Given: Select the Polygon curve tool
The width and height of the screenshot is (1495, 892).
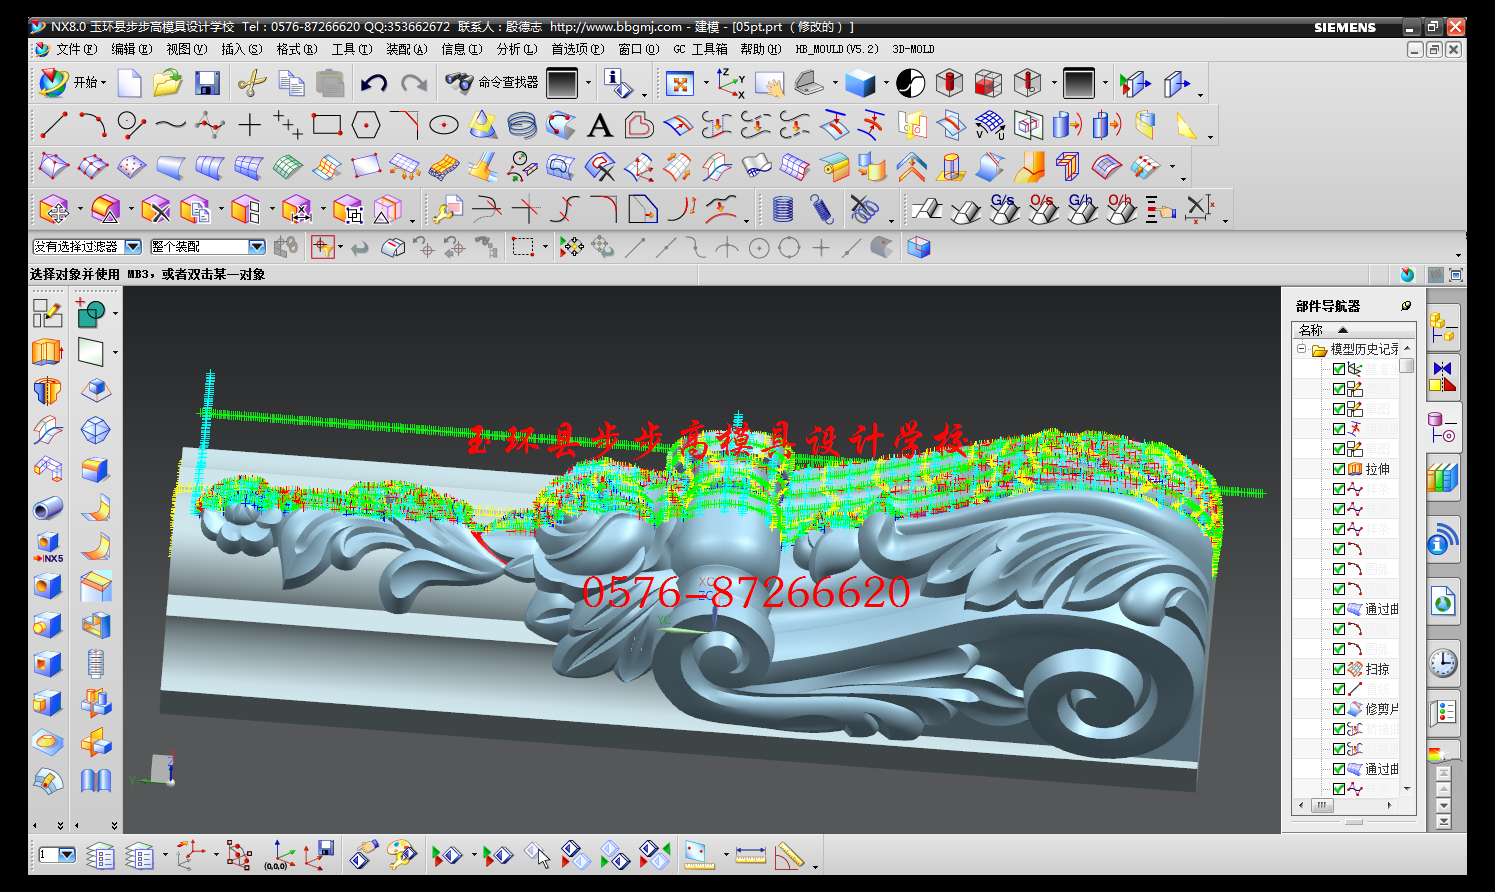Looking at the screenshot, I should (x=366, y=125).
